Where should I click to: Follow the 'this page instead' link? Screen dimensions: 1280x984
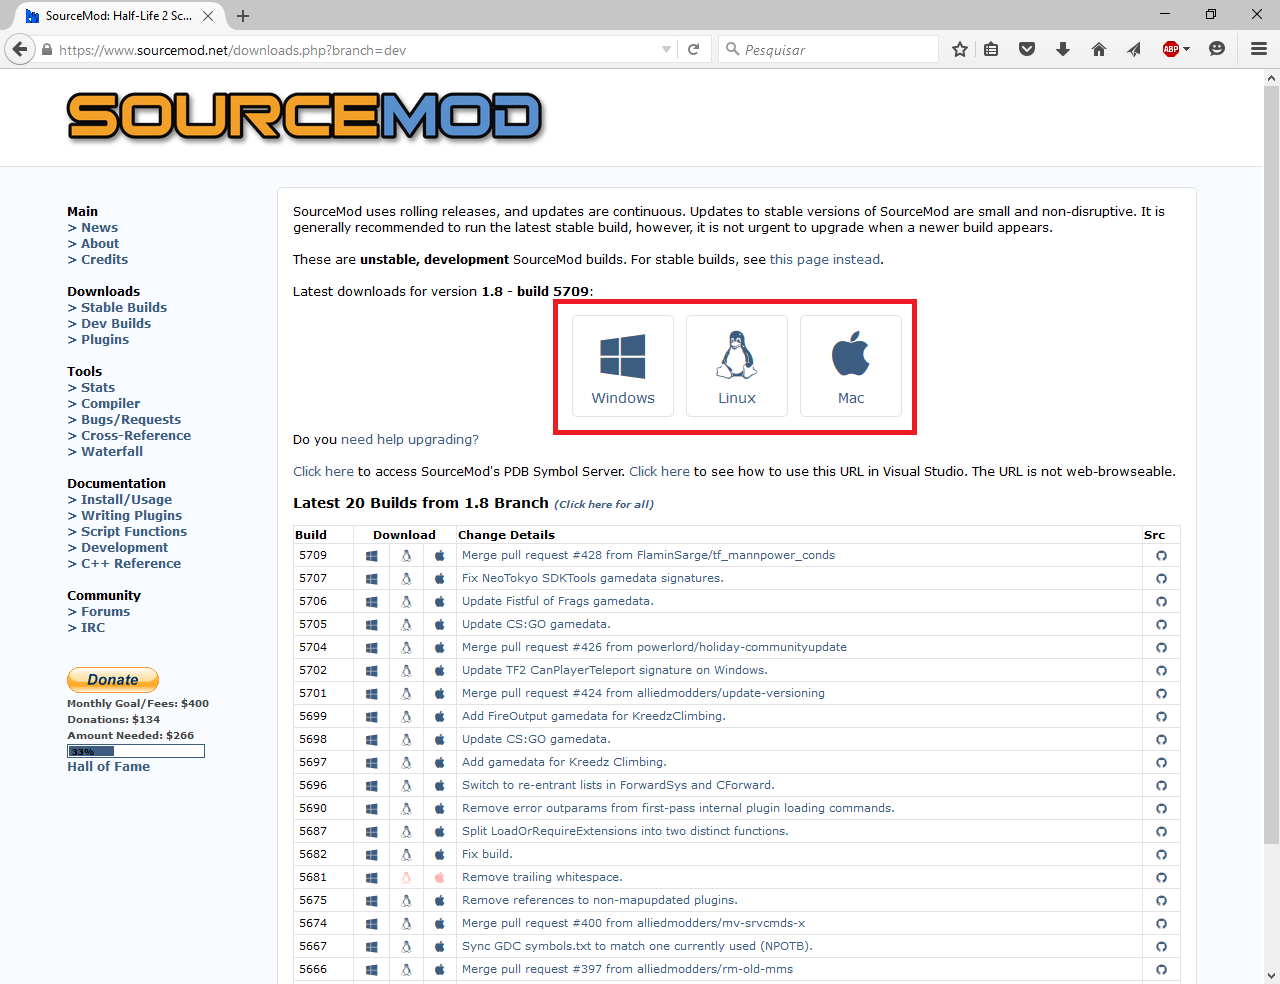pos(825,260)
